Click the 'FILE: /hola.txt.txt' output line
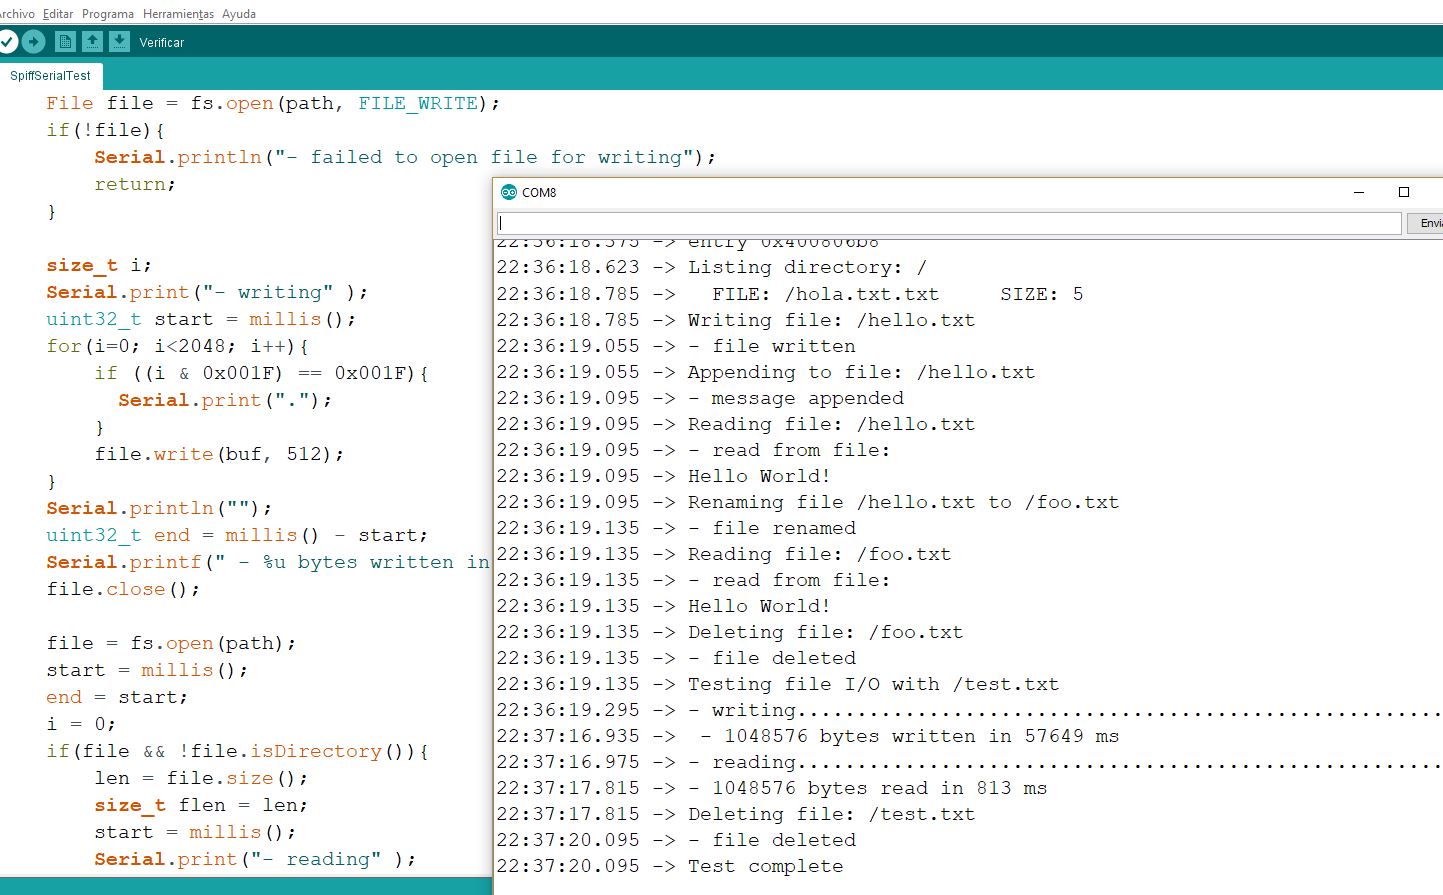This screenshot has height=895, width=1443. (x=825, y=294)
